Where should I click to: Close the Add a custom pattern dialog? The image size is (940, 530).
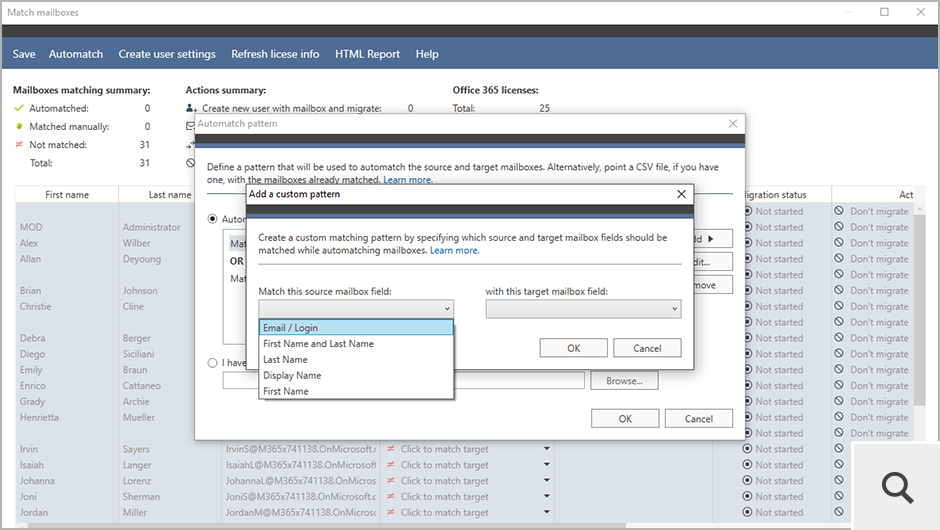[x=681, y=194]
